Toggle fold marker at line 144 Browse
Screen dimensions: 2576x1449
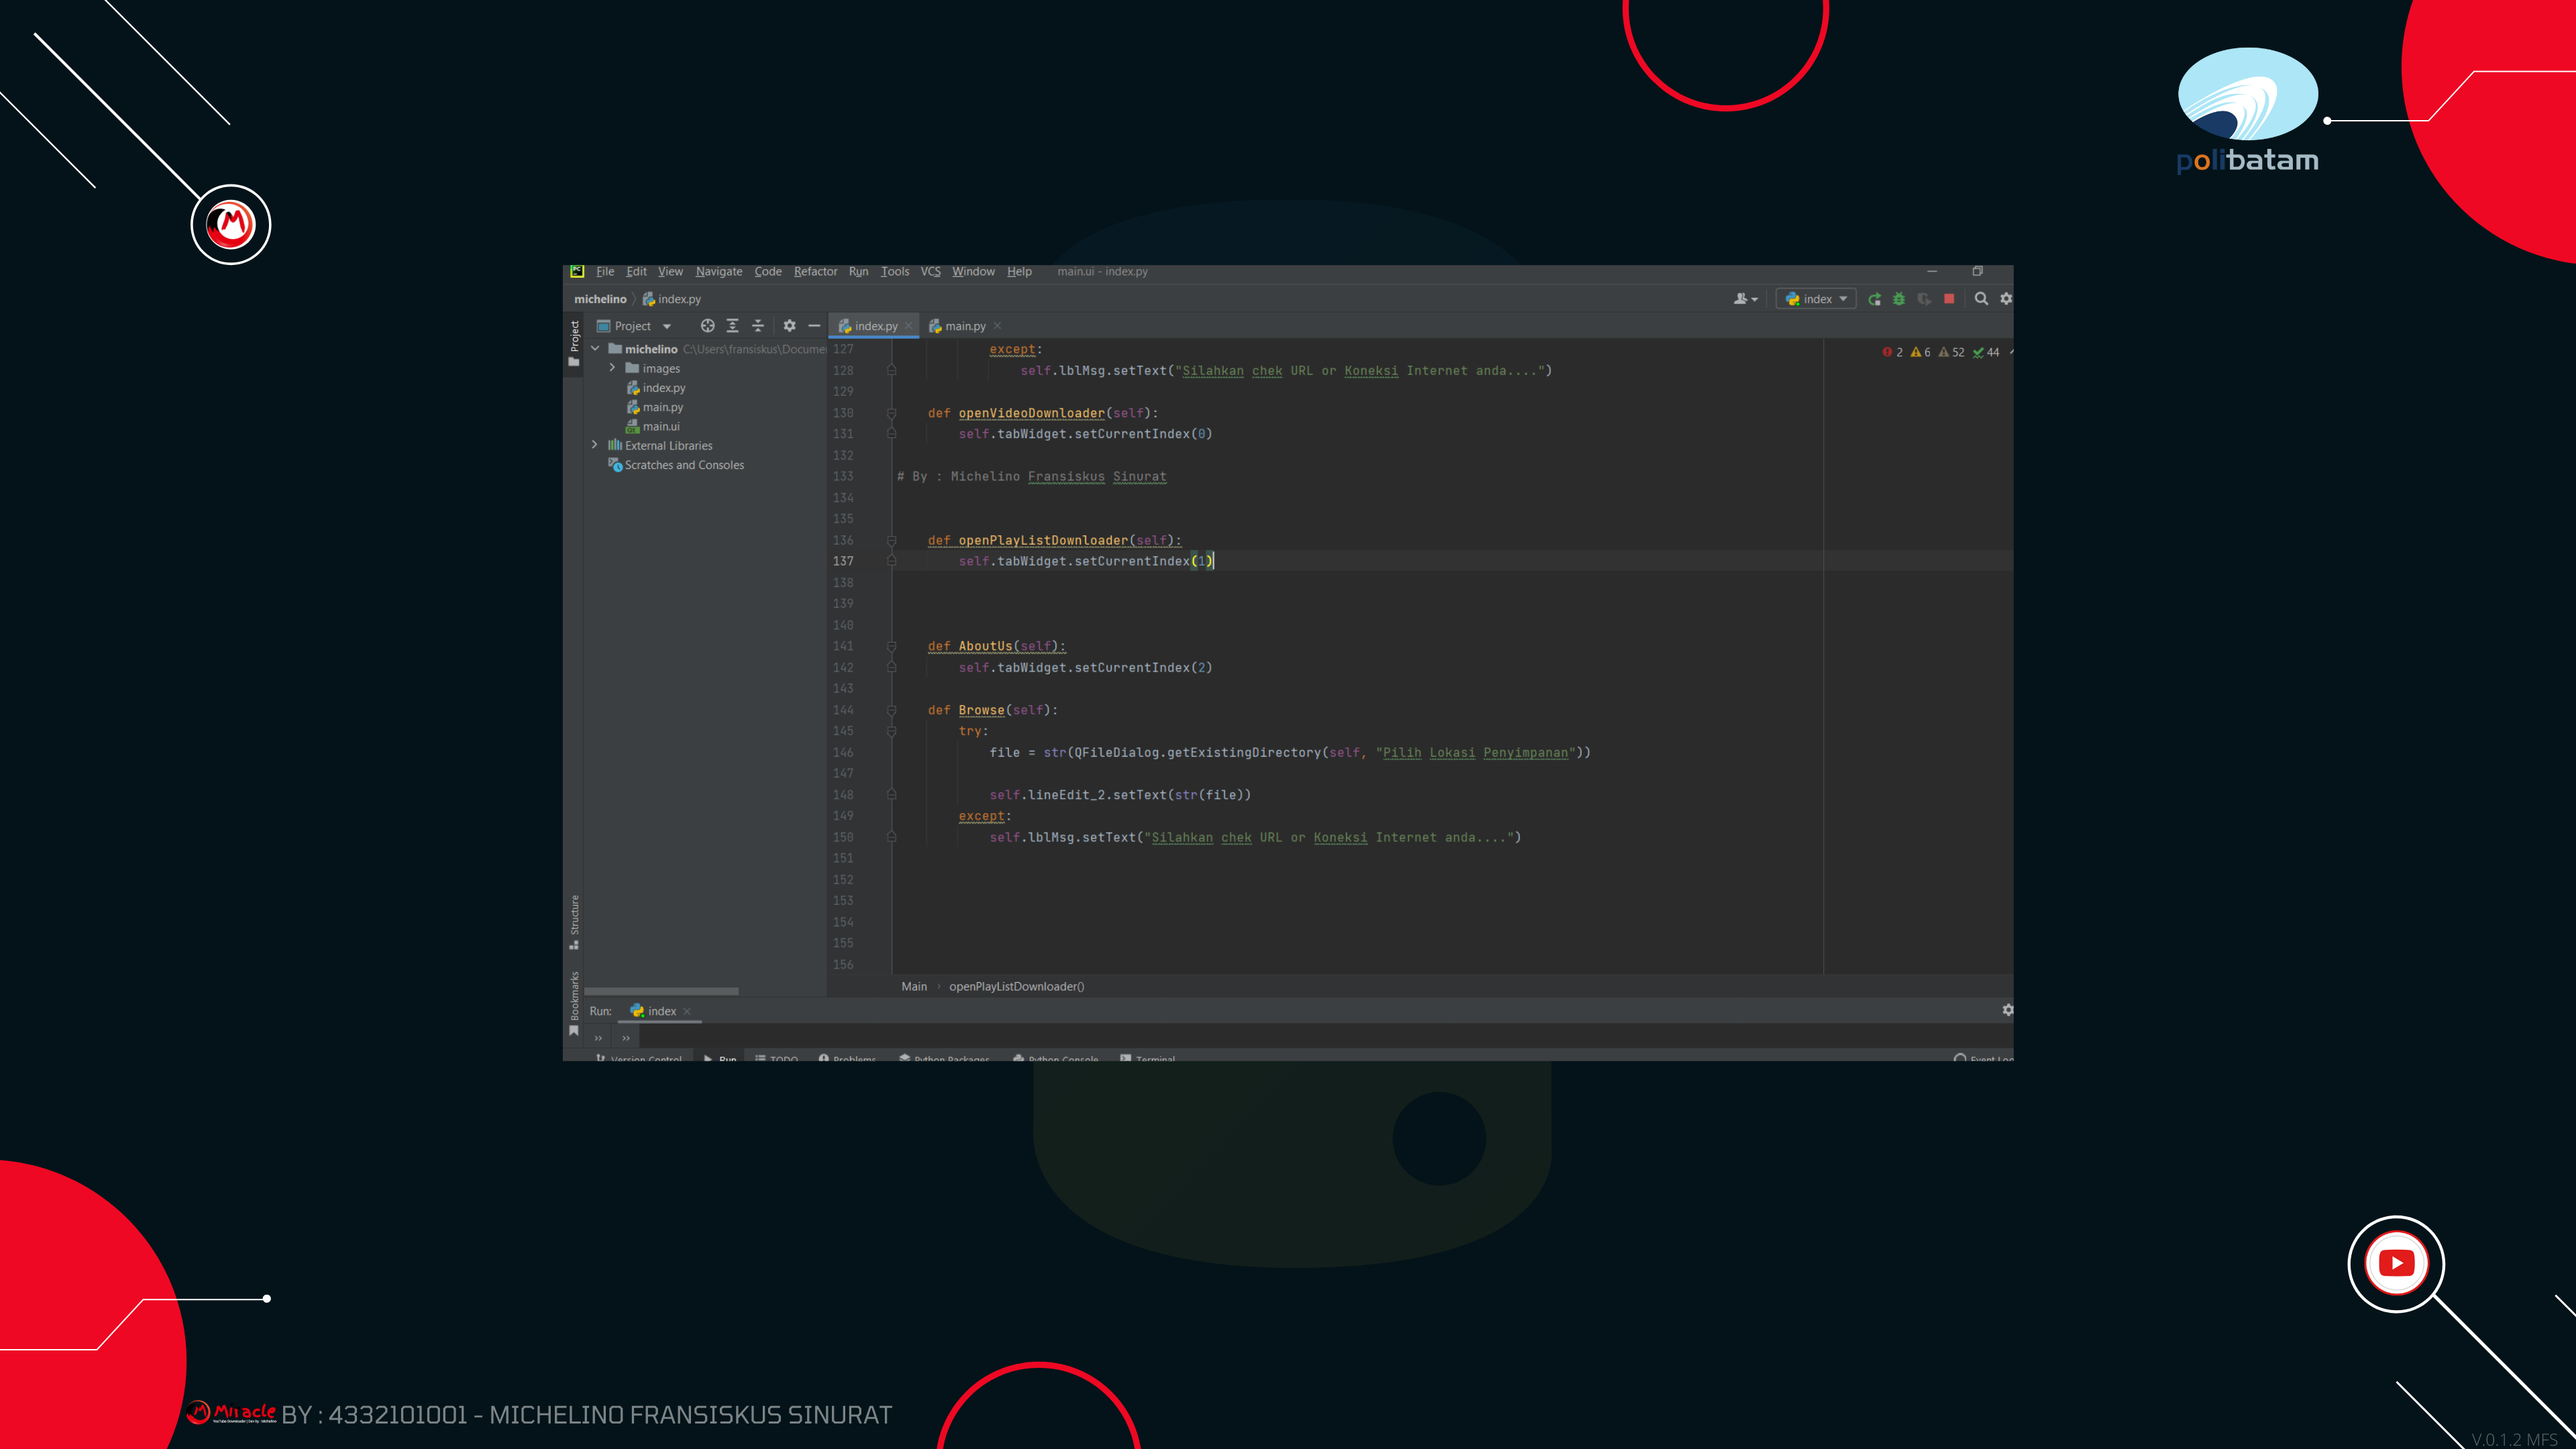point(891,710)
